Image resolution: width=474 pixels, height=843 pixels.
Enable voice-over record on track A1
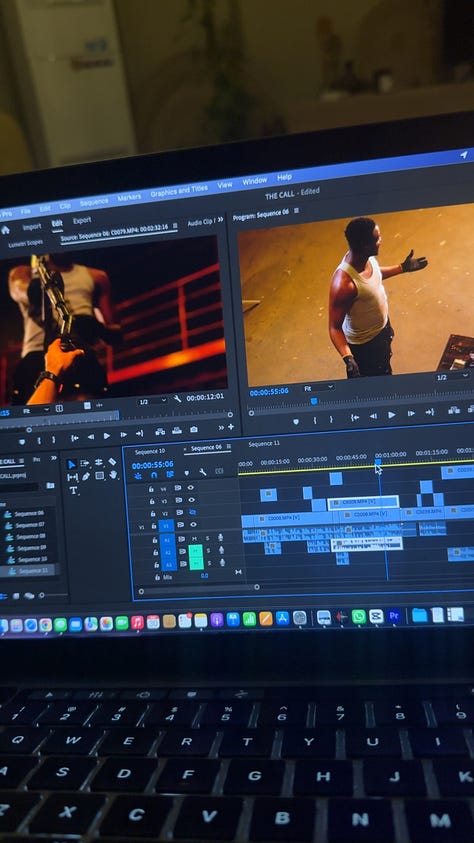[220, 537]
